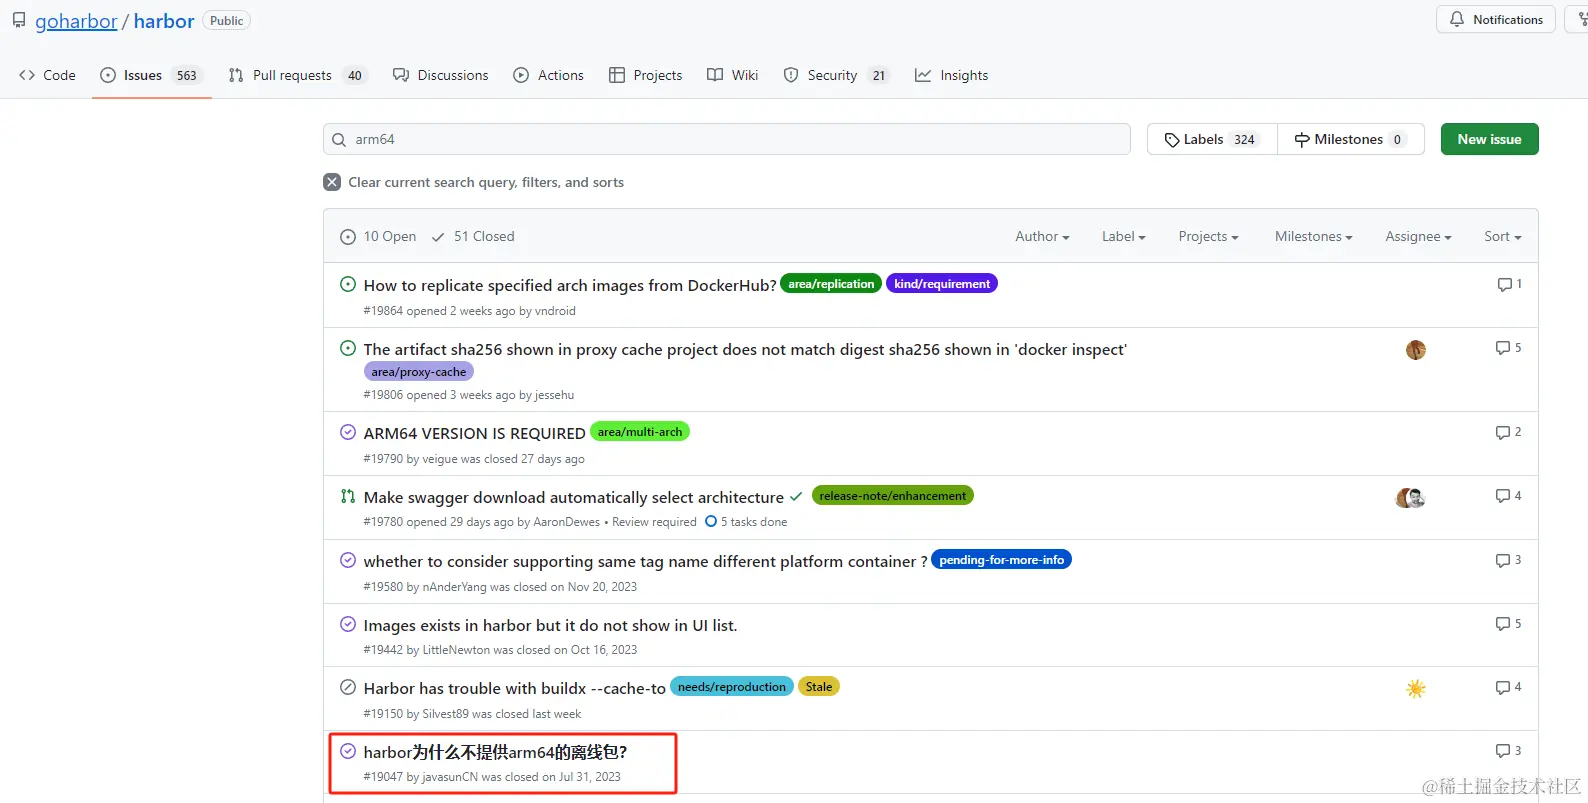Click the green New issue button

click(x=1489, y=139)
